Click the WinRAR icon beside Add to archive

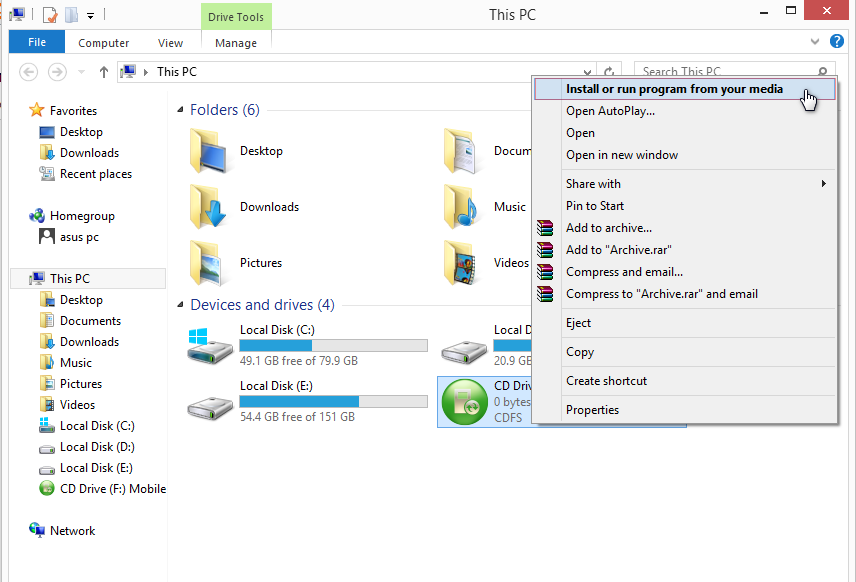tap(545, 228)
